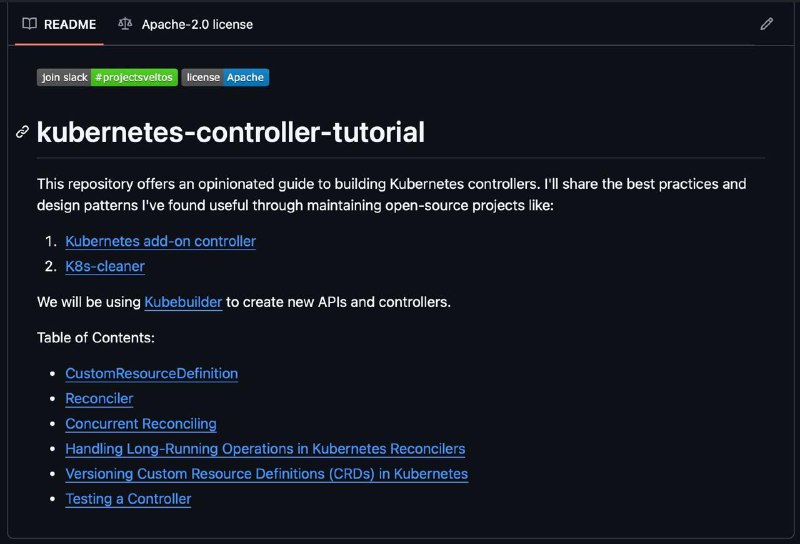This screenshot has height=544, width=800.
Task: Open the license Apache badge
Action: coord(225,77)
